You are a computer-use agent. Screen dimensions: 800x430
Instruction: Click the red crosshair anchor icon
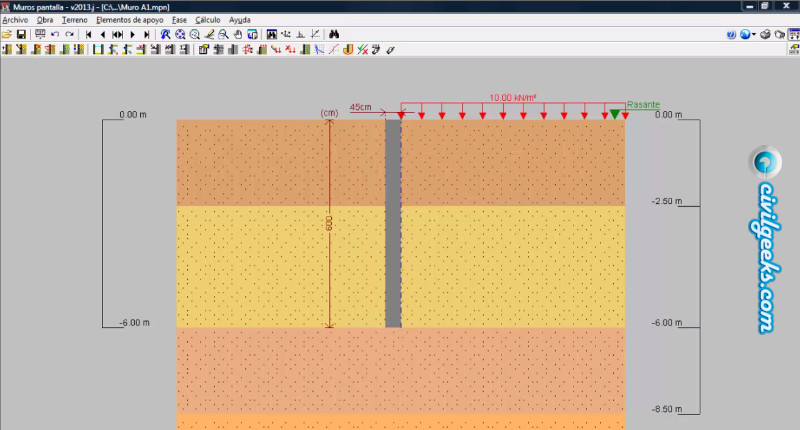[x=247, y=49]
